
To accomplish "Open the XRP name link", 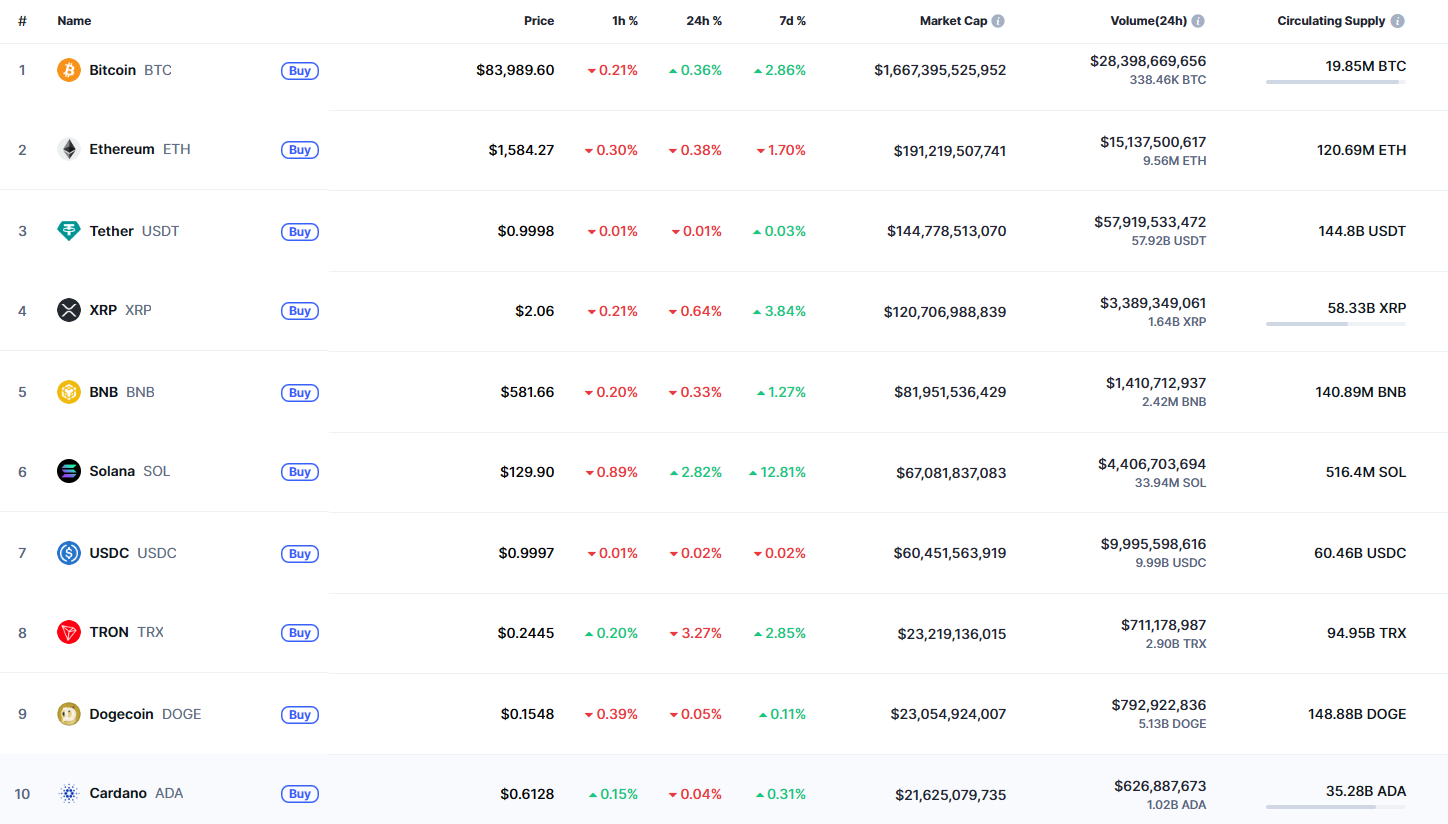I will pyautogui.click(x=120, y=310).
